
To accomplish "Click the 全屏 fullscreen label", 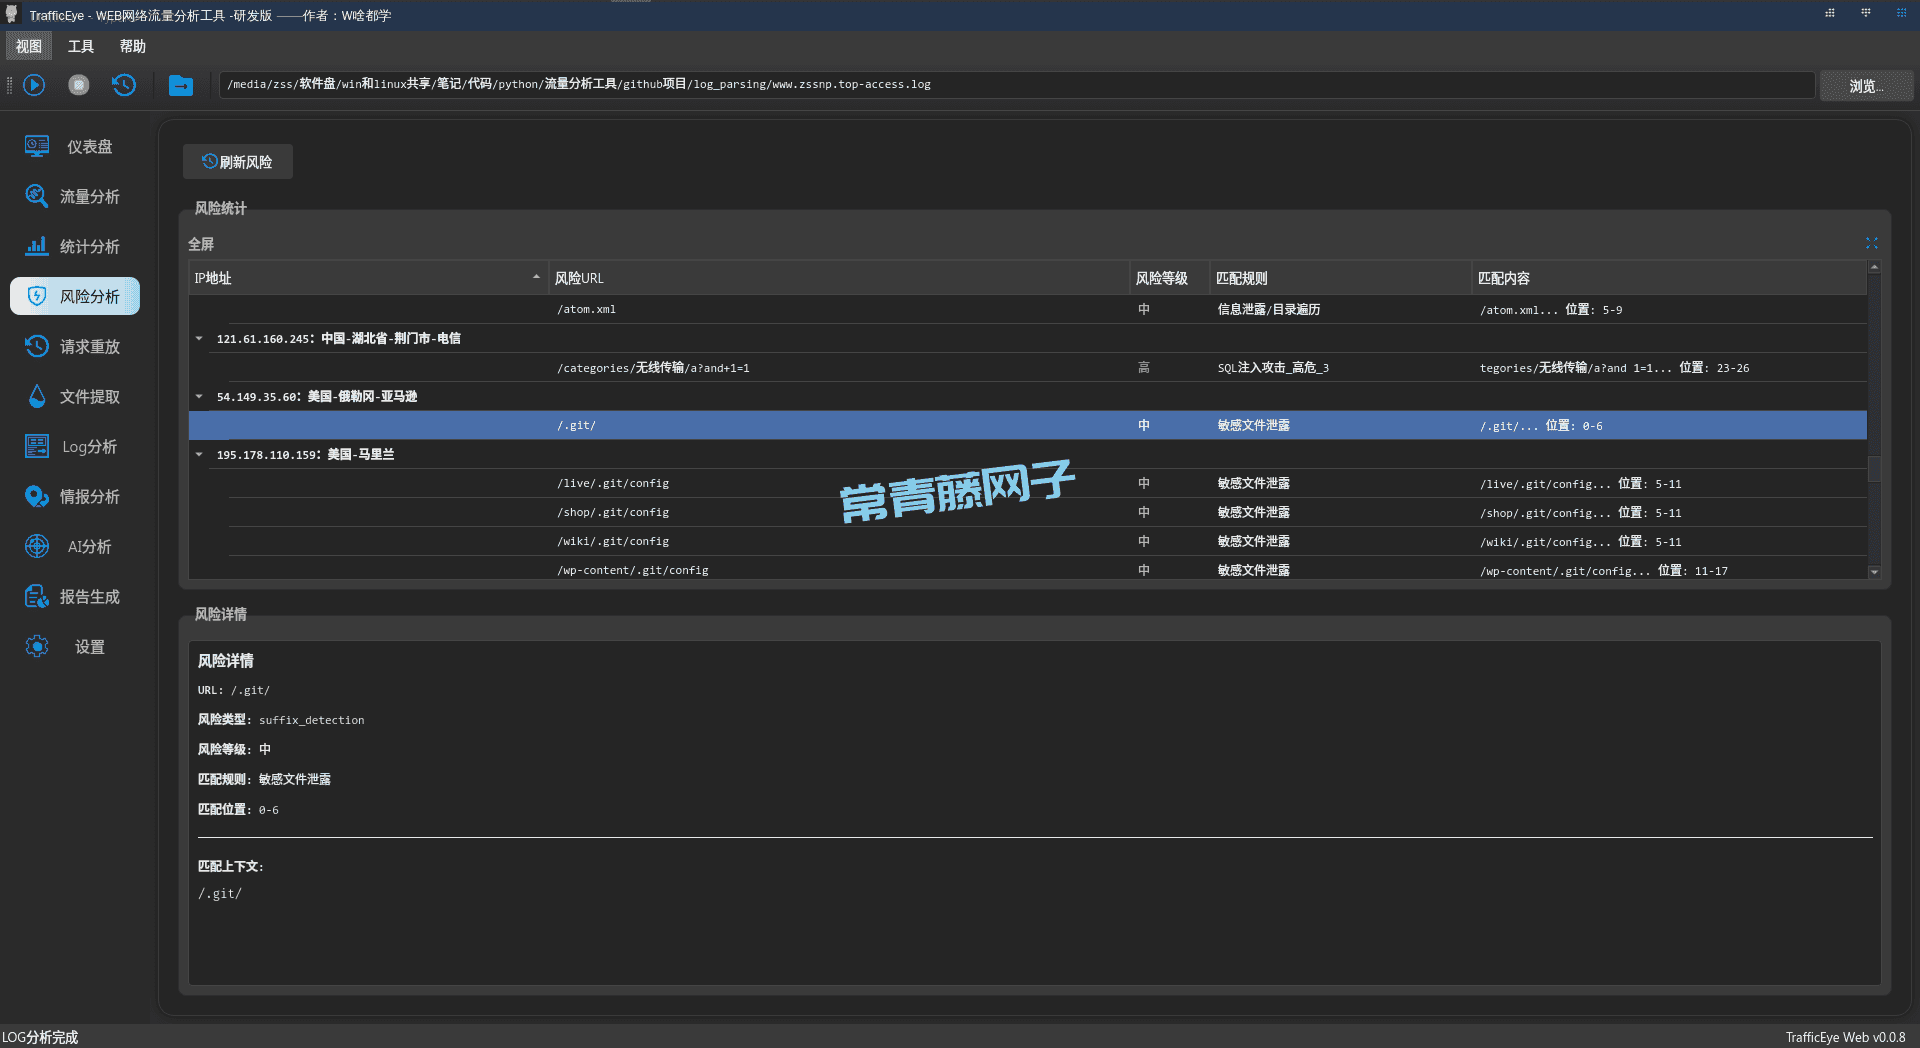I will [x=201, y=244].
